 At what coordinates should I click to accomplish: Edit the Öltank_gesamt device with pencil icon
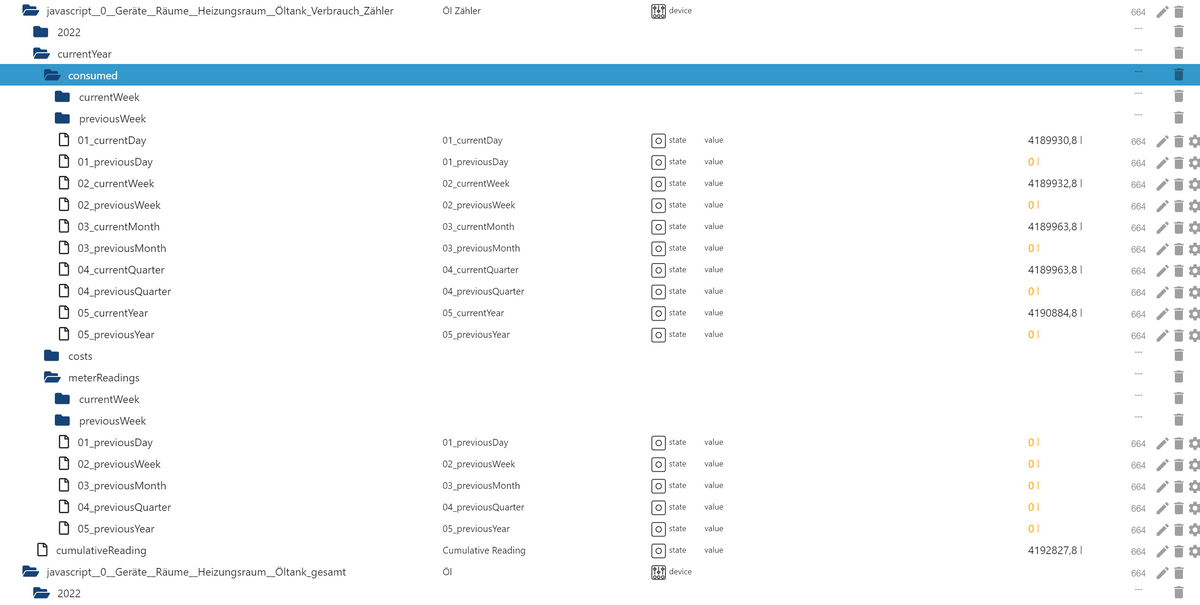pos(1162,573)
